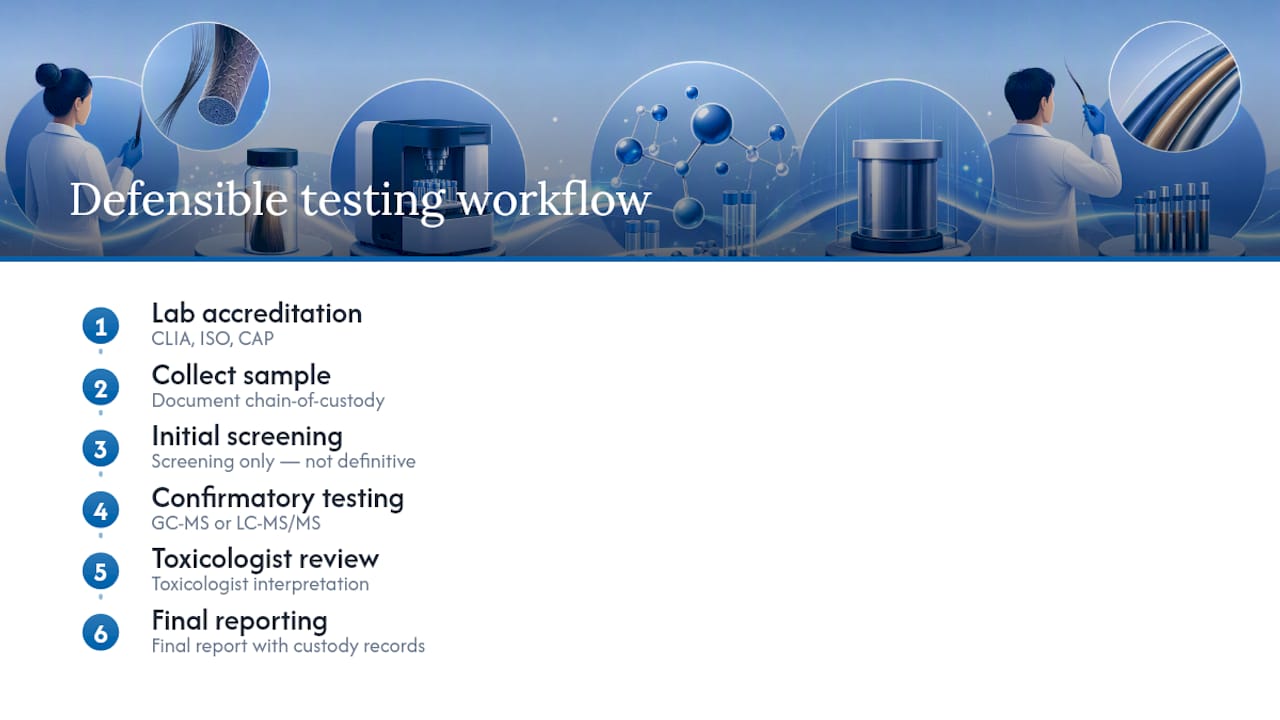Select the 'Lab accreditation' heading
Image resolution: width=1280 pixels, height=720 pixels.
point(257,313)
